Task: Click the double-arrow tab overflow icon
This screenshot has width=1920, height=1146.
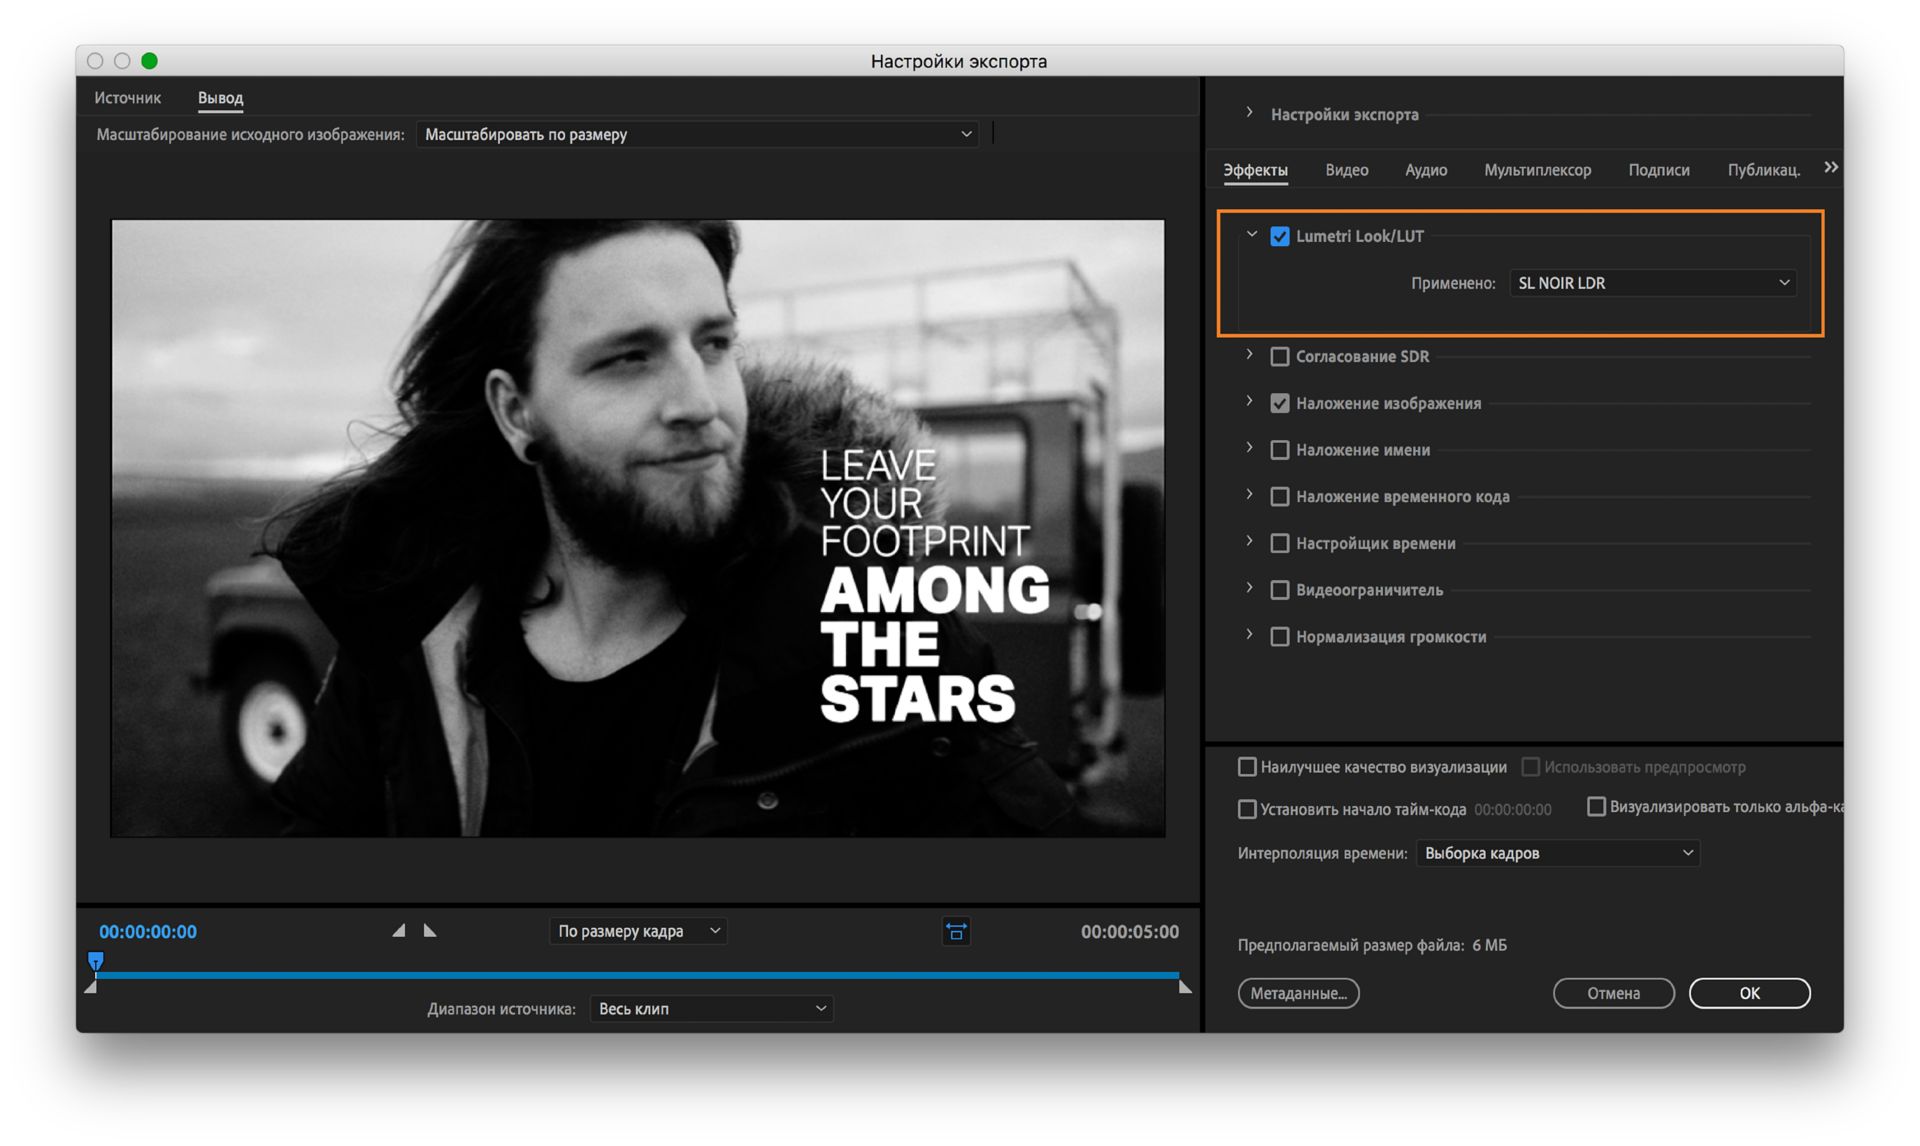Action: tap(1830, 168)
